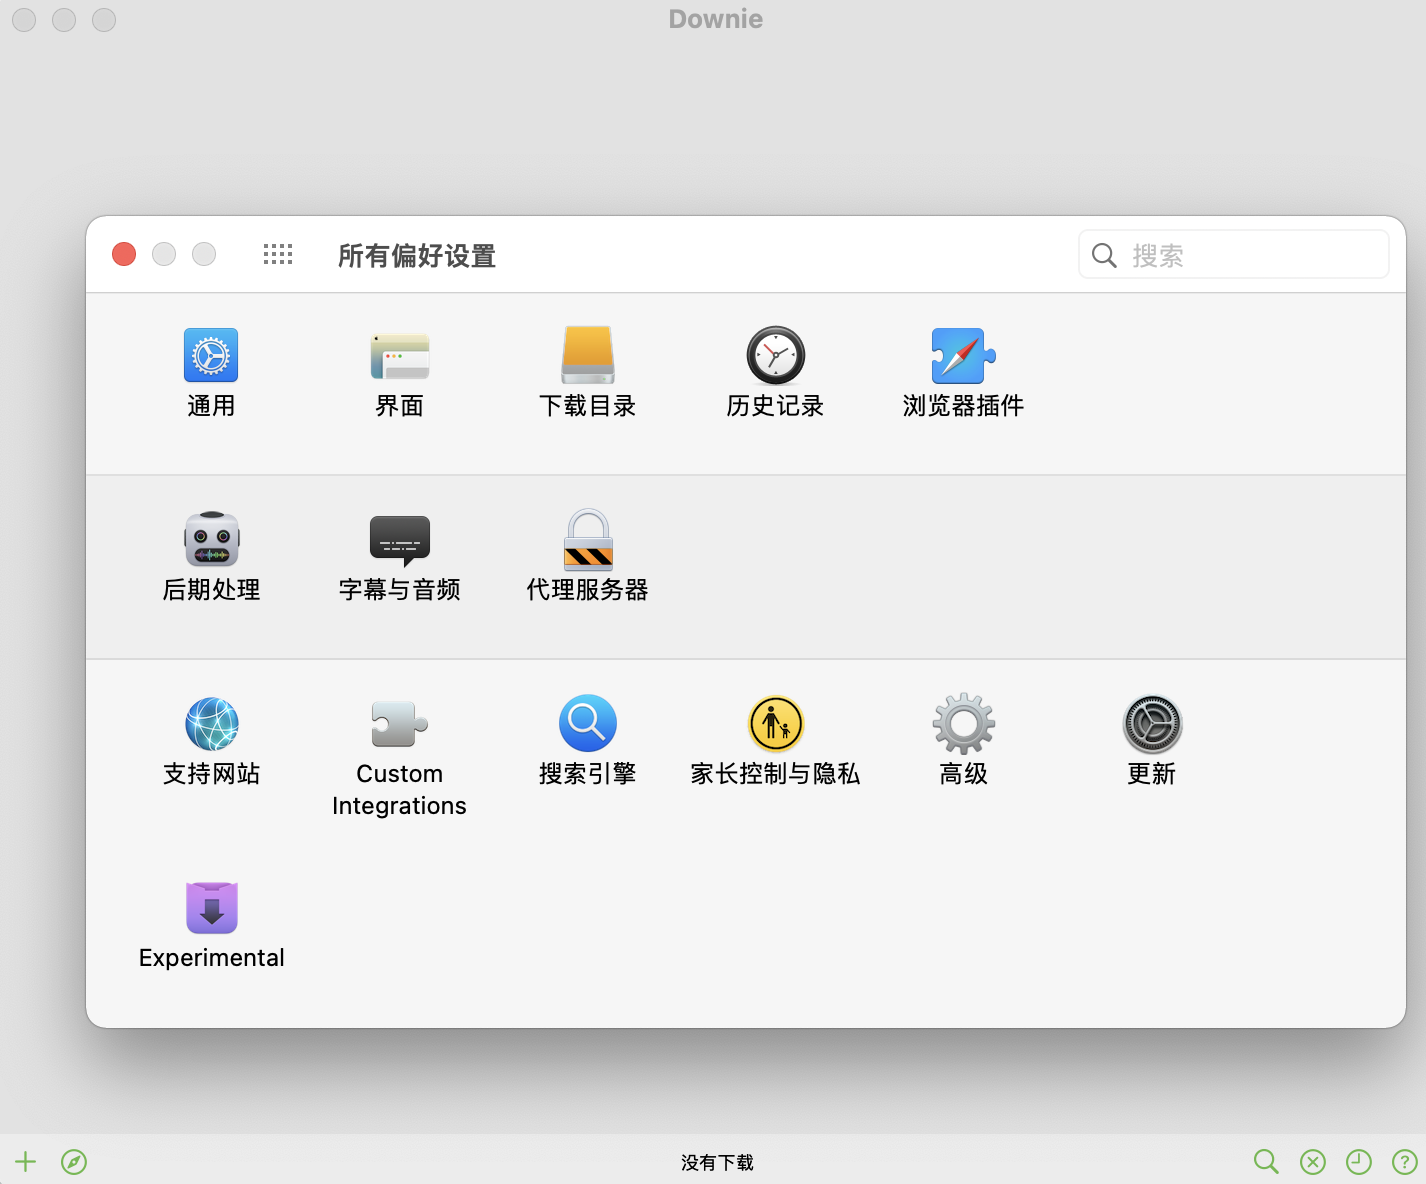Click the show-all grid button
The height and width of the screenshot is (1184, 1426).
tap(278, 255)
